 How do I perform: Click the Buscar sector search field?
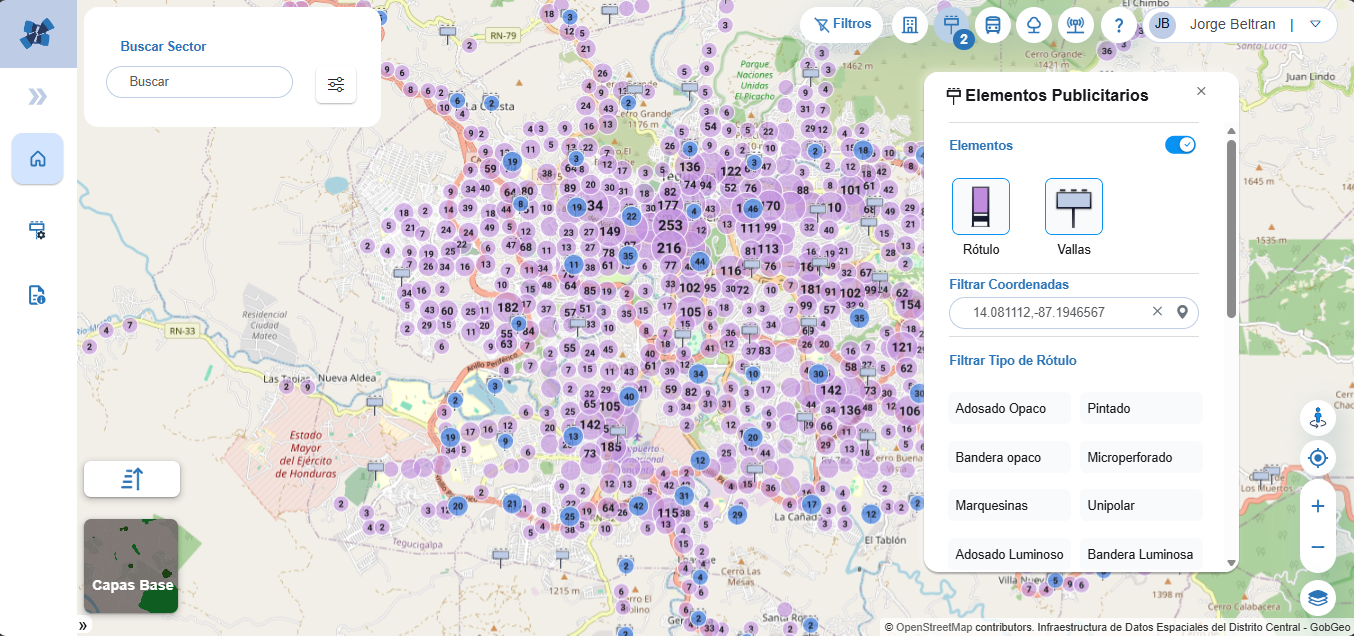[199, 82]
